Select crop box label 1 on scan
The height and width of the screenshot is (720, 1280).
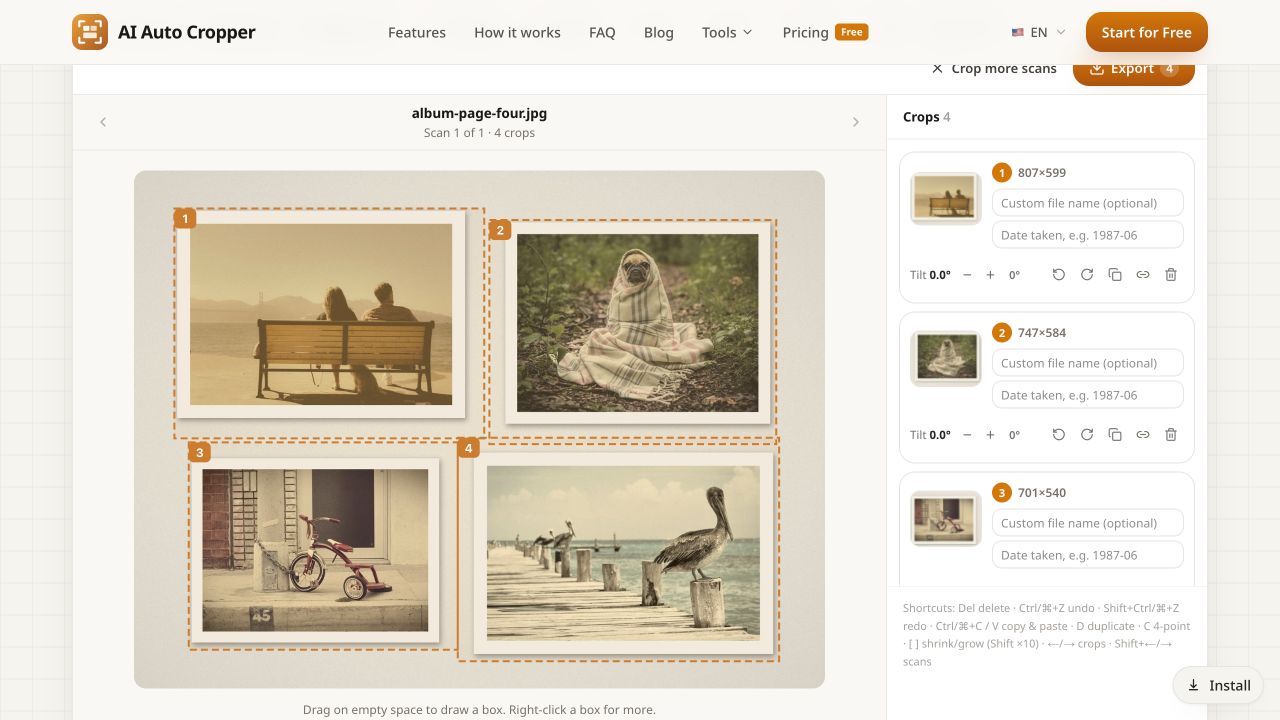(184, 218)
